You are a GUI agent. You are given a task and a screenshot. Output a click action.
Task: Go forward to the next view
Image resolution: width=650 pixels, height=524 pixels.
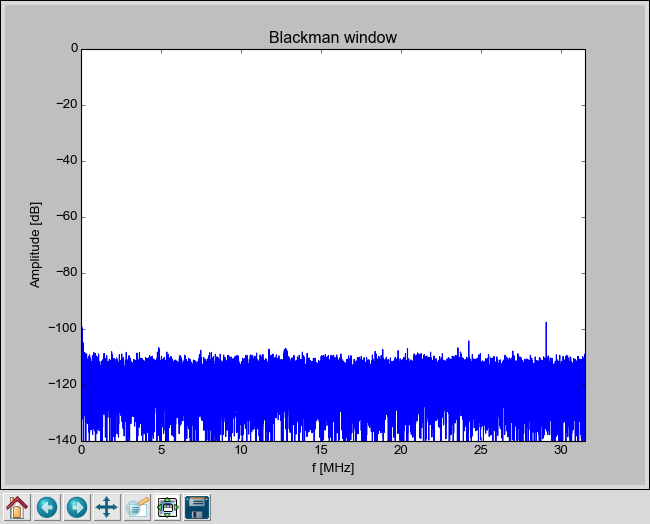click(x=77, y=507)
